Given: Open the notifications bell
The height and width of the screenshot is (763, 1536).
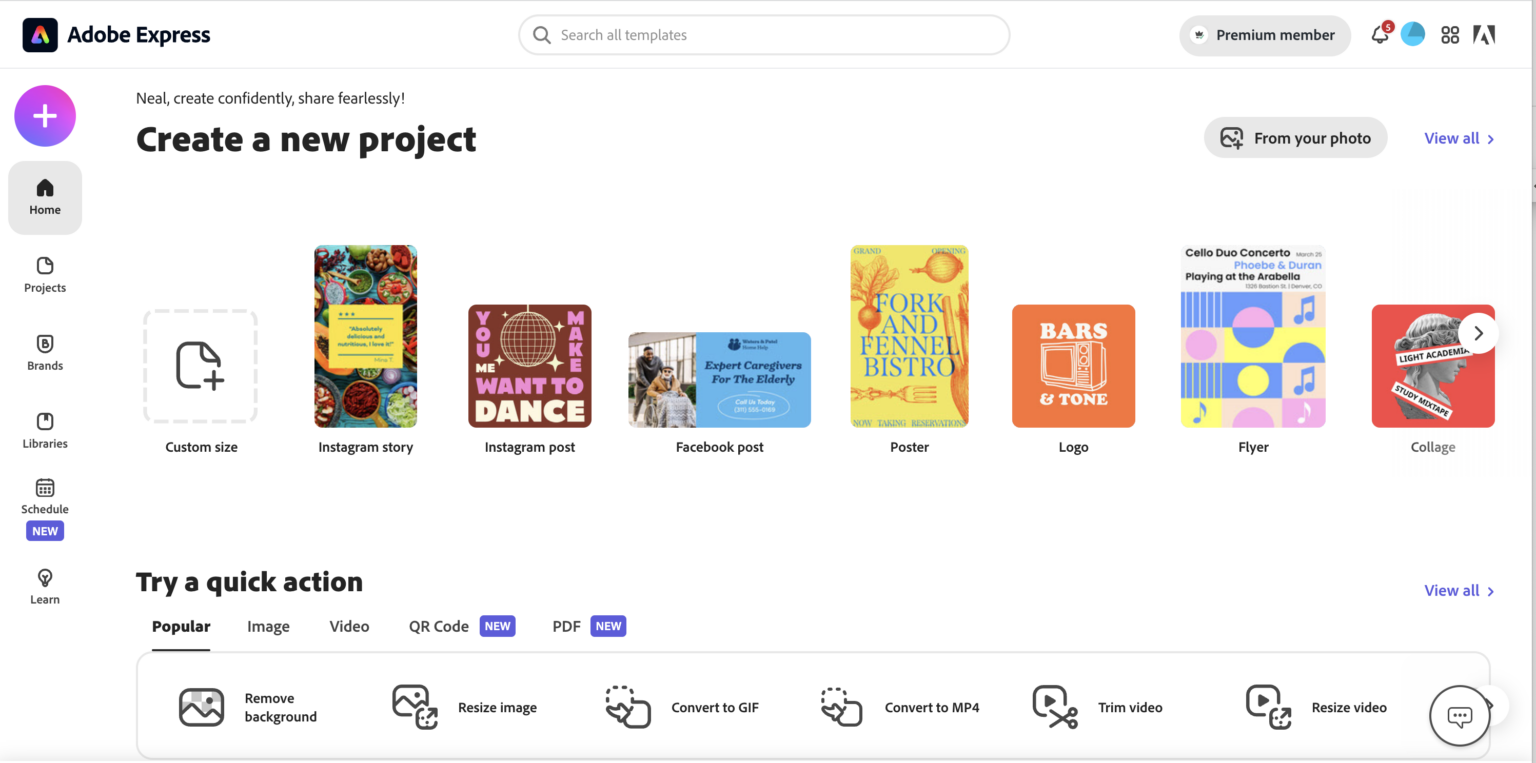Looking at the screenshot, I should pyautogui.click(x=1381, y=34).
